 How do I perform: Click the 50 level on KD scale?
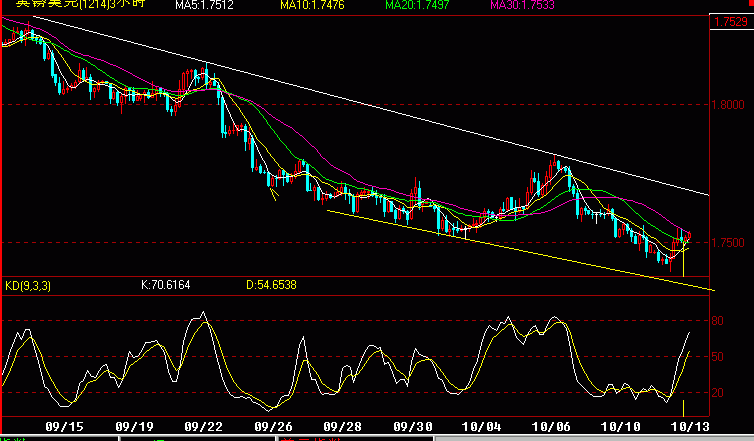point(717,357)
